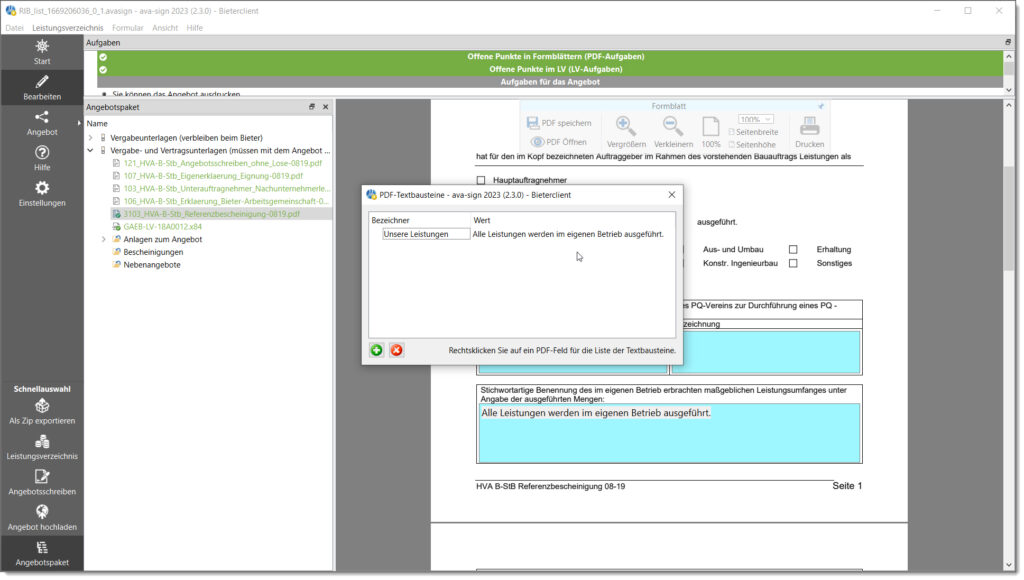Open the Angebot share icon
This screenshot has height=580, width=1024.
click(42, 122)
